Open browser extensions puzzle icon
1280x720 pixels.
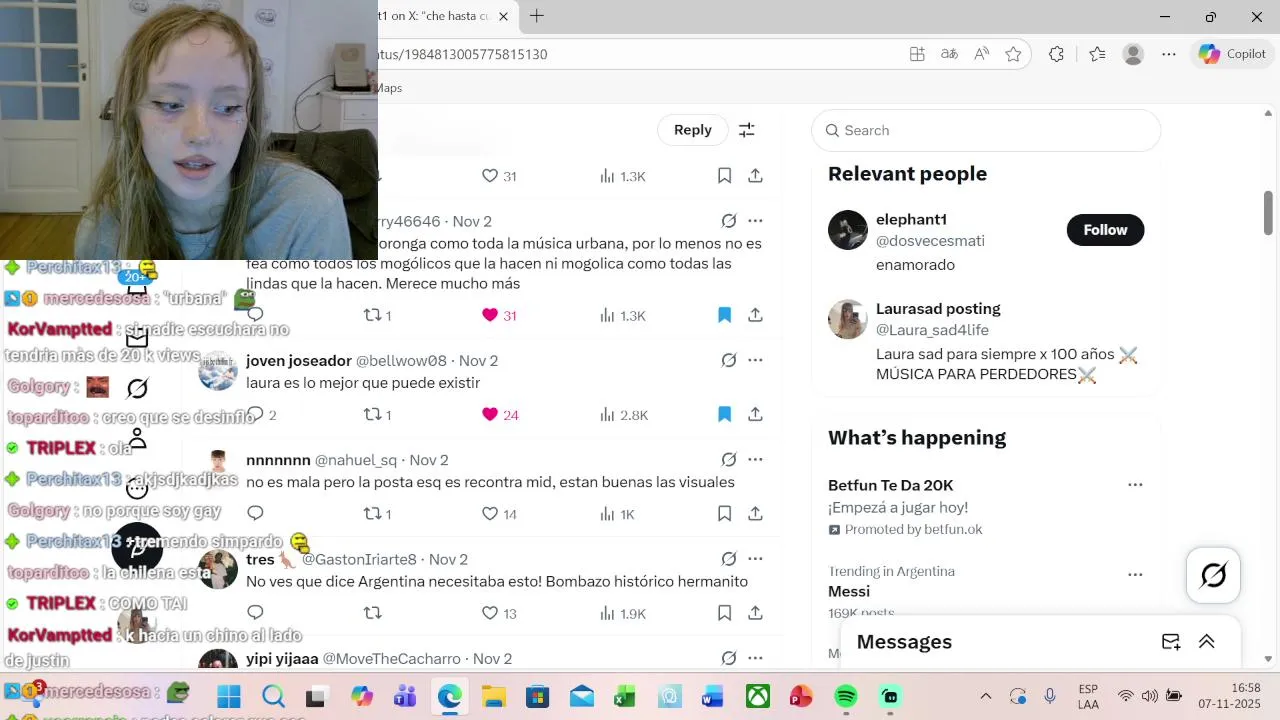click(x=1056, y=54)
